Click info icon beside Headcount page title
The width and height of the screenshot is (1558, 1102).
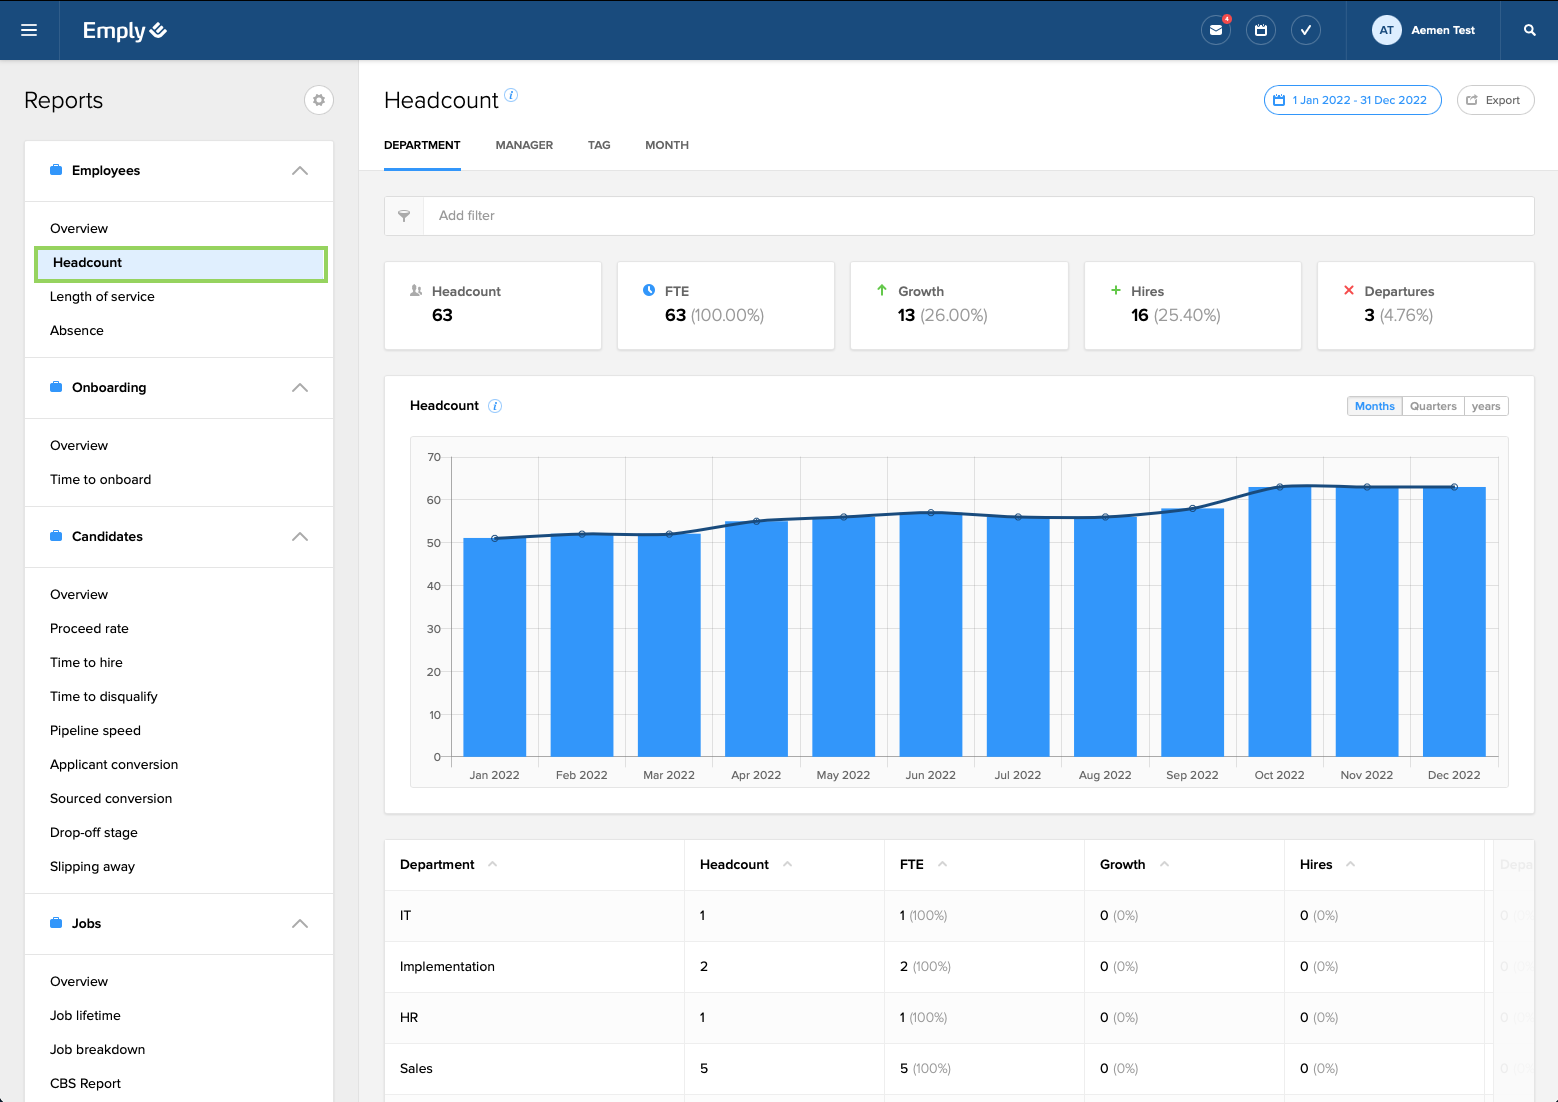pos(511,95)
